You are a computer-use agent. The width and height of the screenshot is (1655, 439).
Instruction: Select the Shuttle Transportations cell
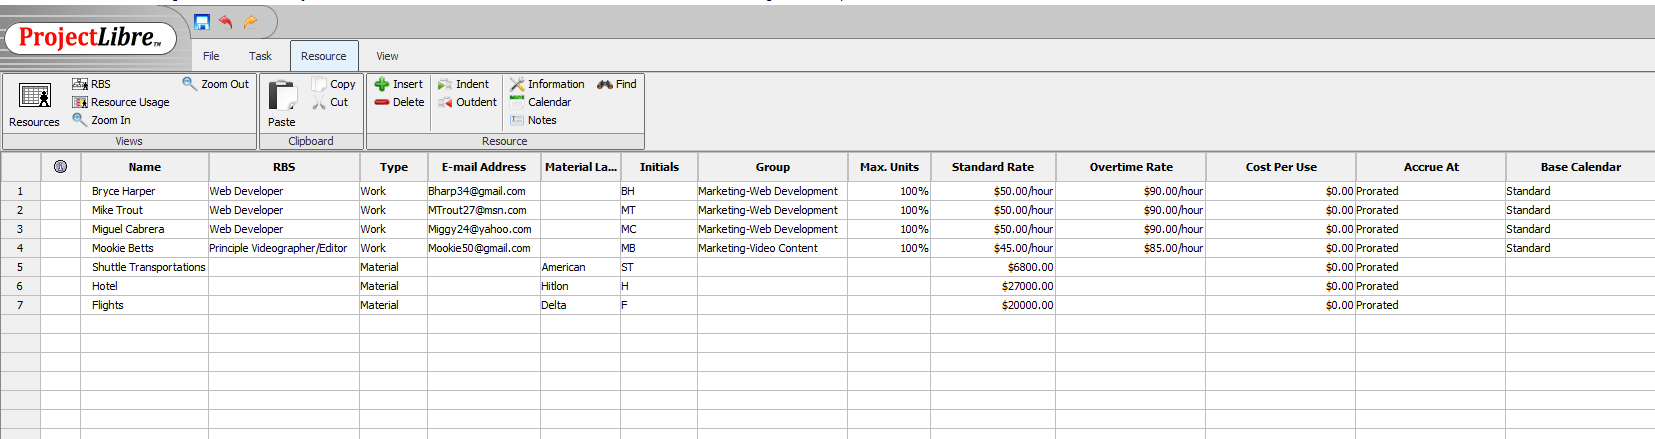click(145, 267)
